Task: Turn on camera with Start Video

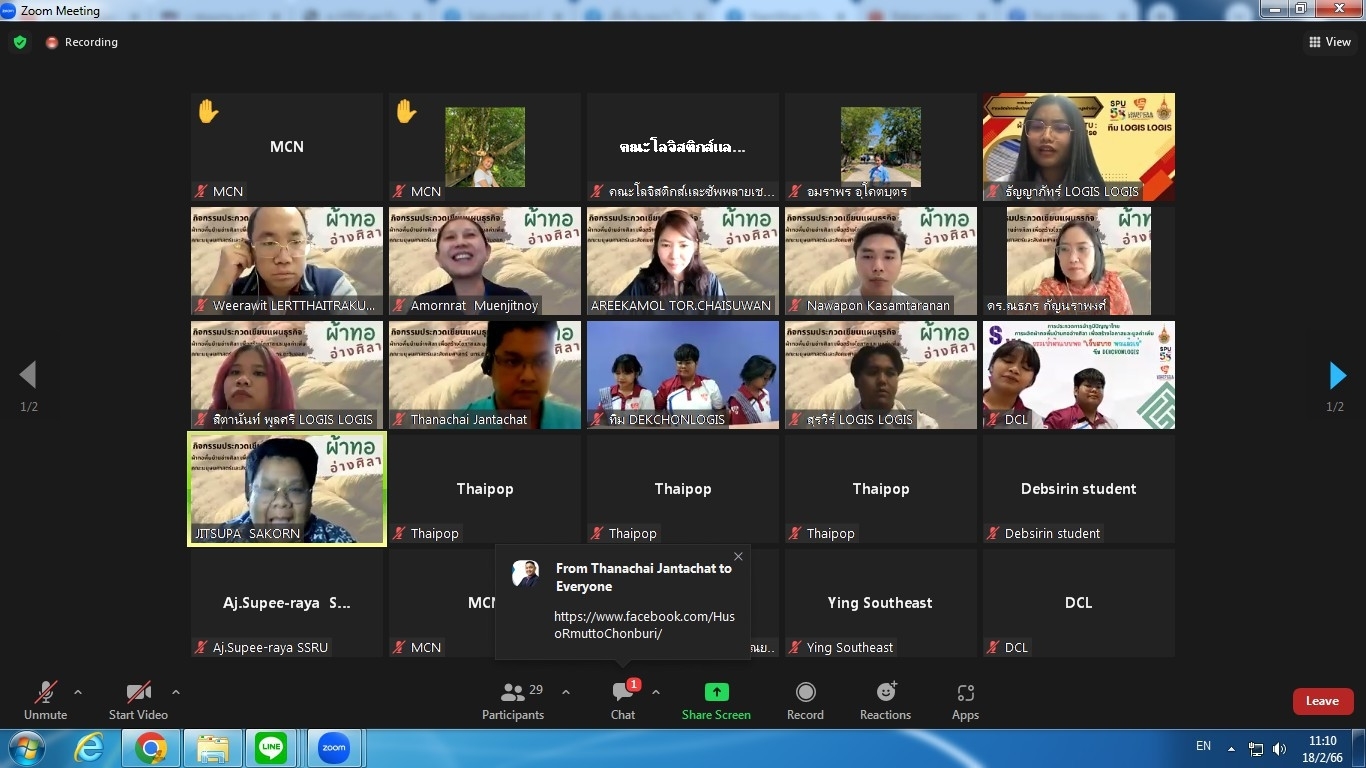Action: pyautogui.click(x=138, y=700)
